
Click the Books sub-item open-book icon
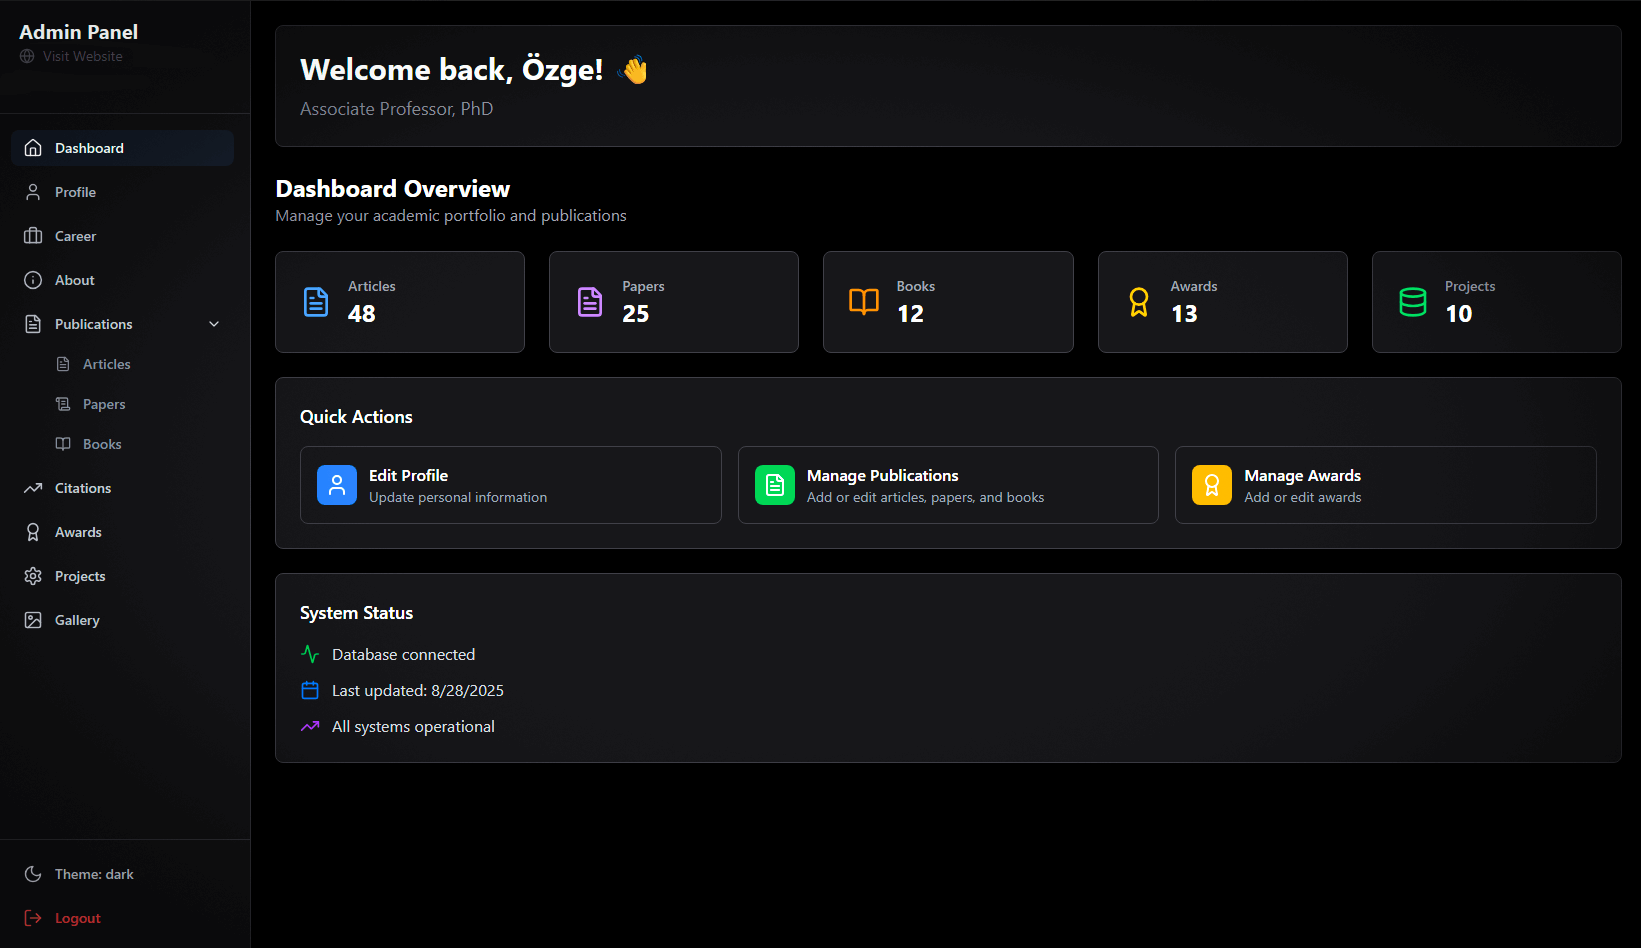pos(63,444)
